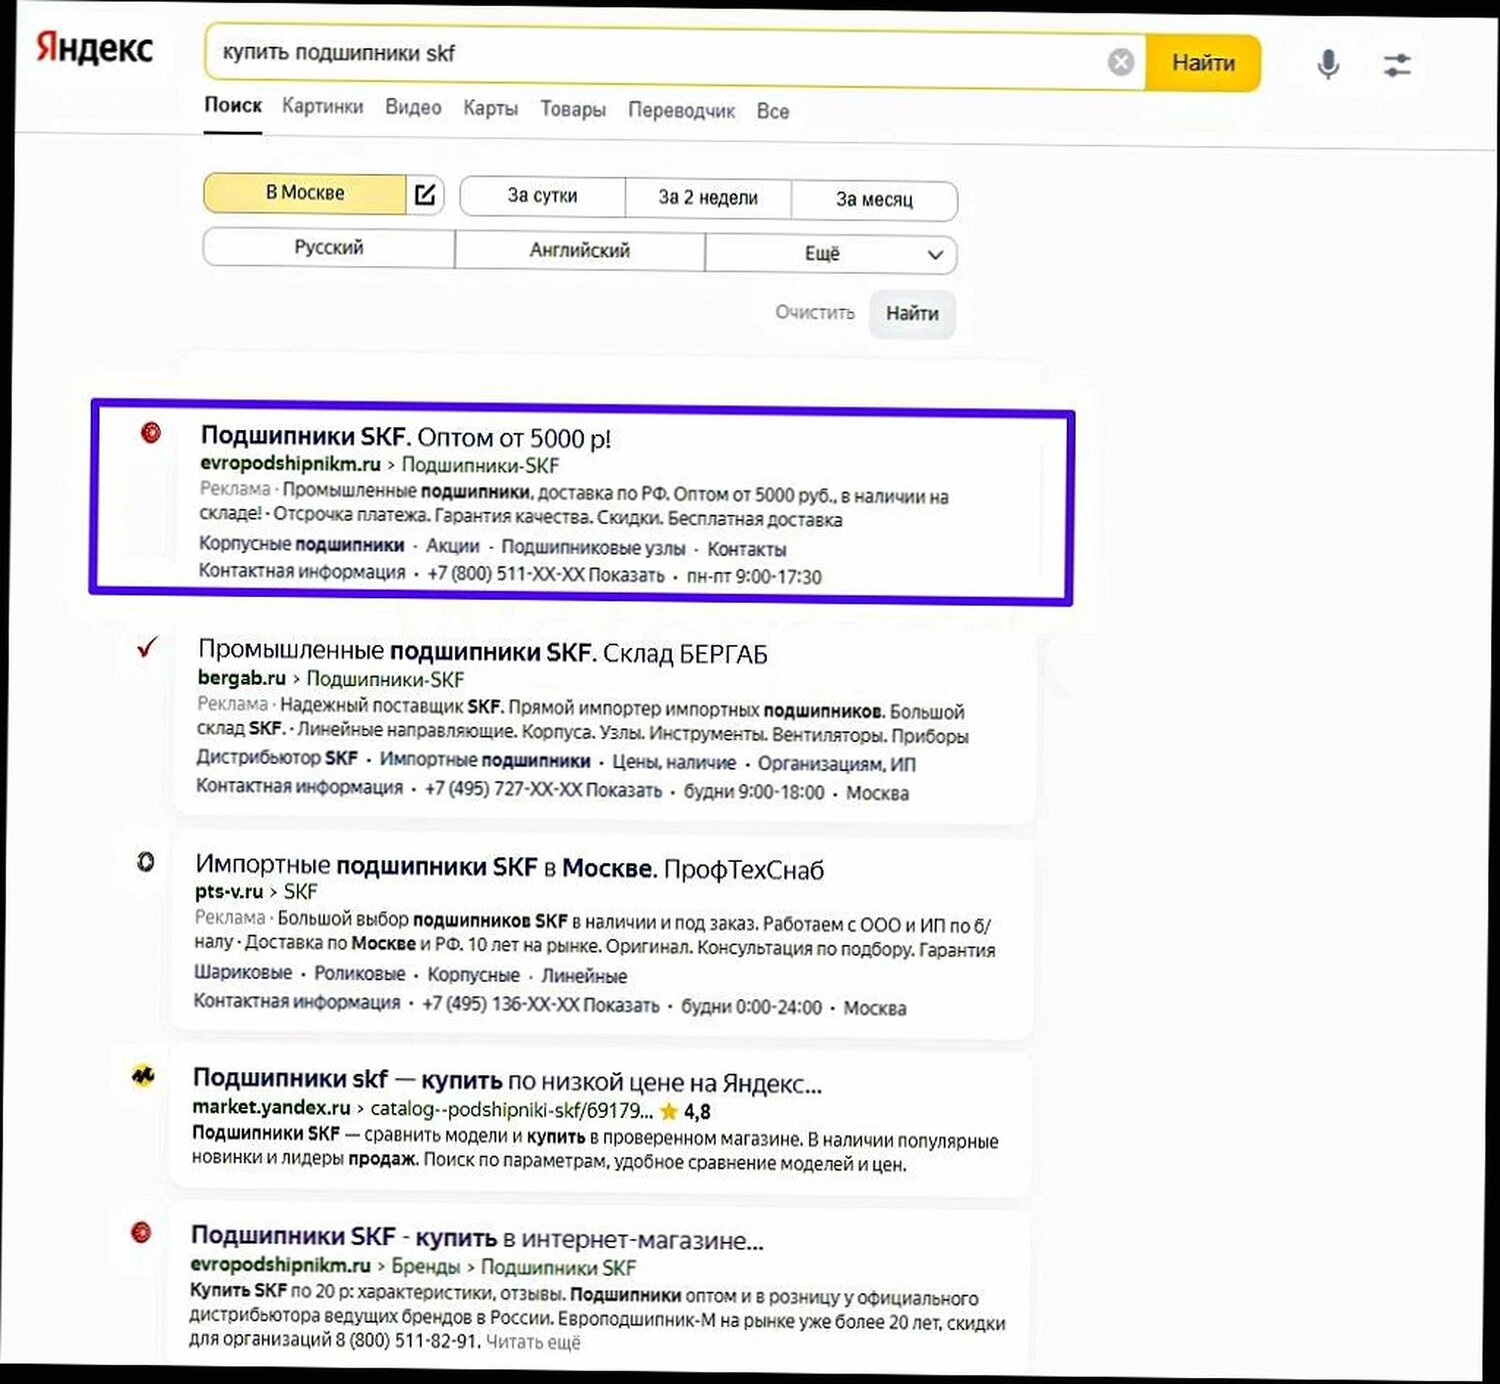This screenshot has width=1500, height=1384.
Task: Open Роликовые sitelink
Action: tap(360, 973)
